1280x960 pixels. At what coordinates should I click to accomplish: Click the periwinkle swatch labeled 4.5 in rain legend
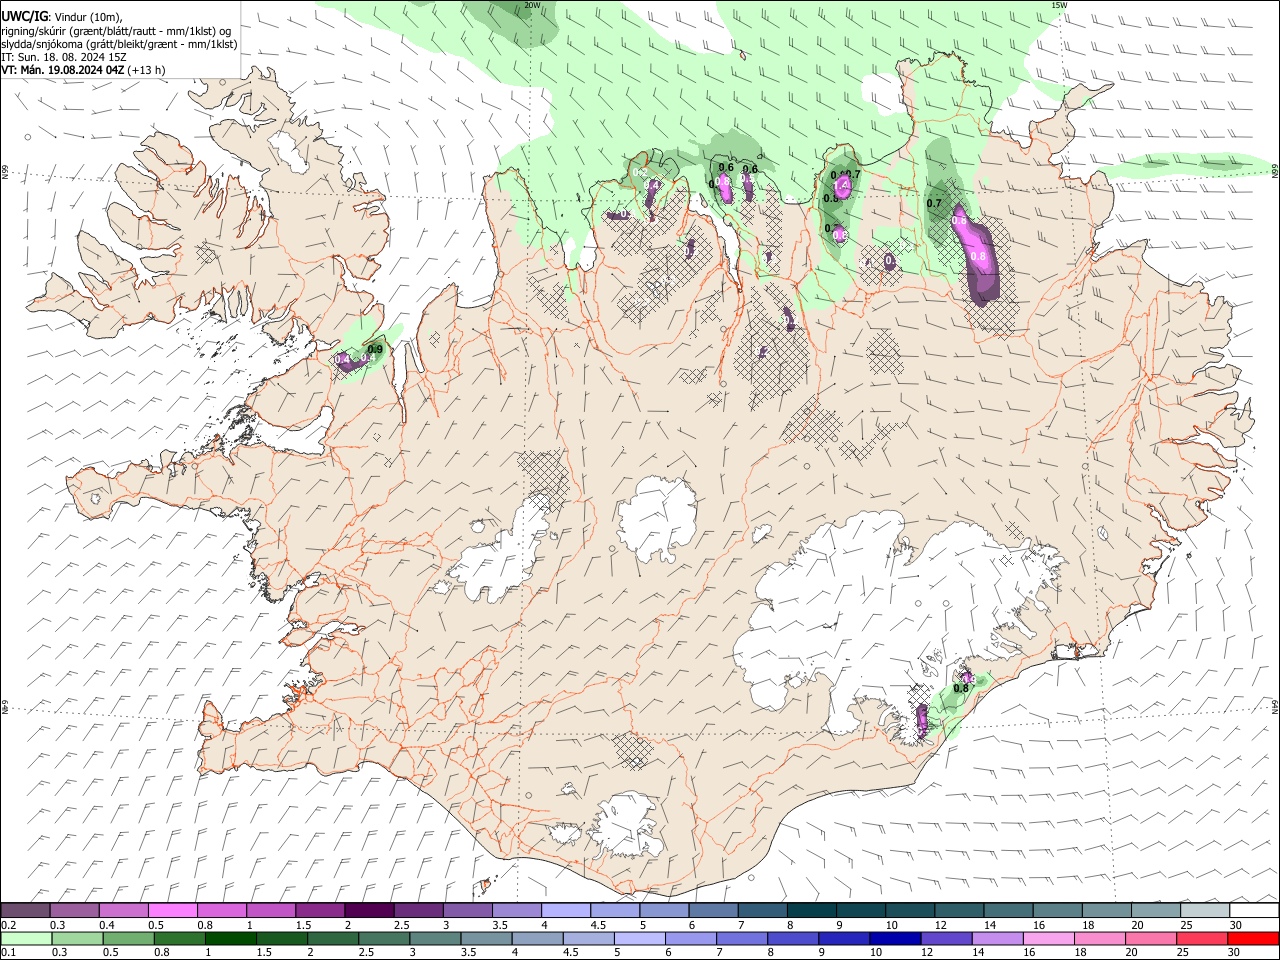[x=588, y=939]
